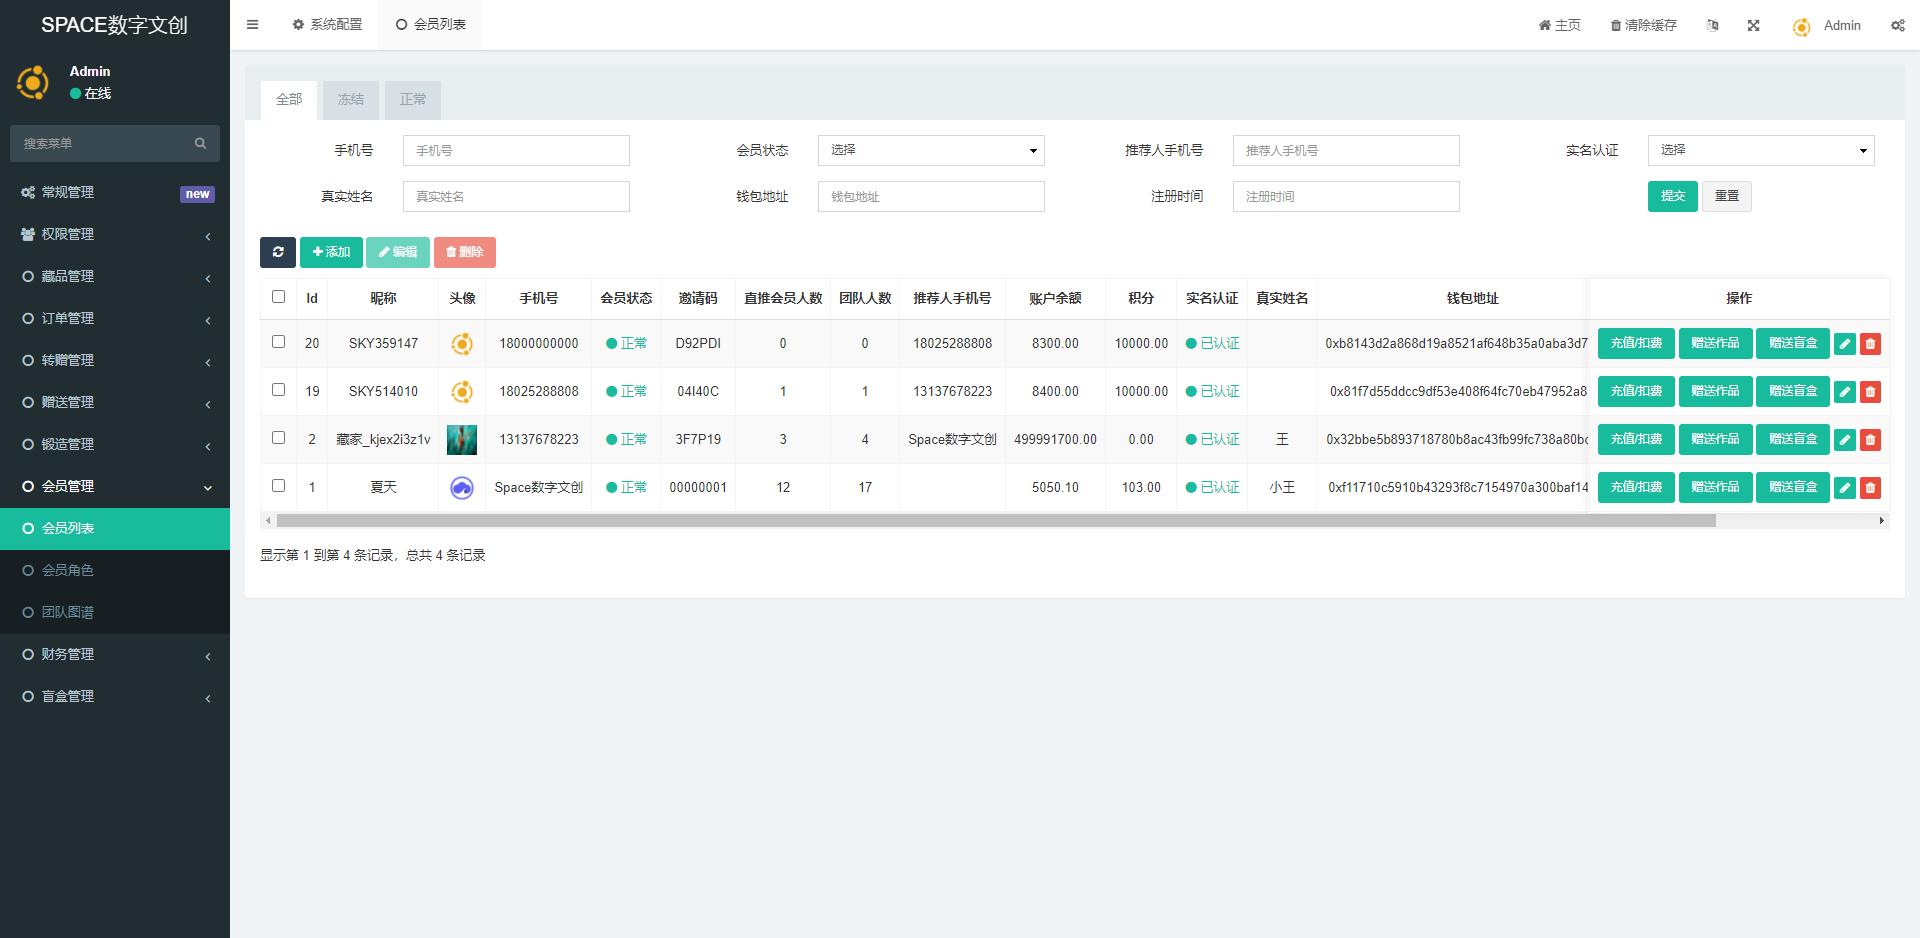Click green edit pencil icon for 夏天 row
This screenshot has height=938, width=1920.
click(1845, 488)
